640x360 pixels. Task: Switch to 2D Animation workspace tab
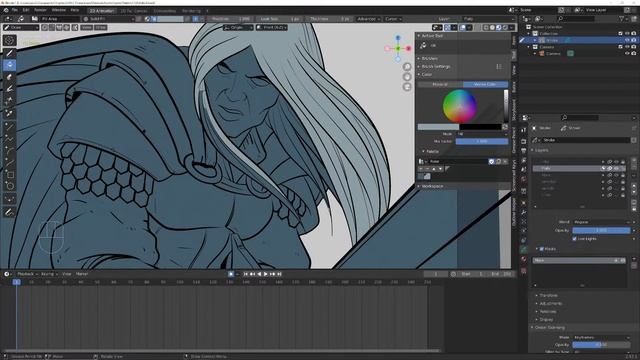click(x=102, y=11)
